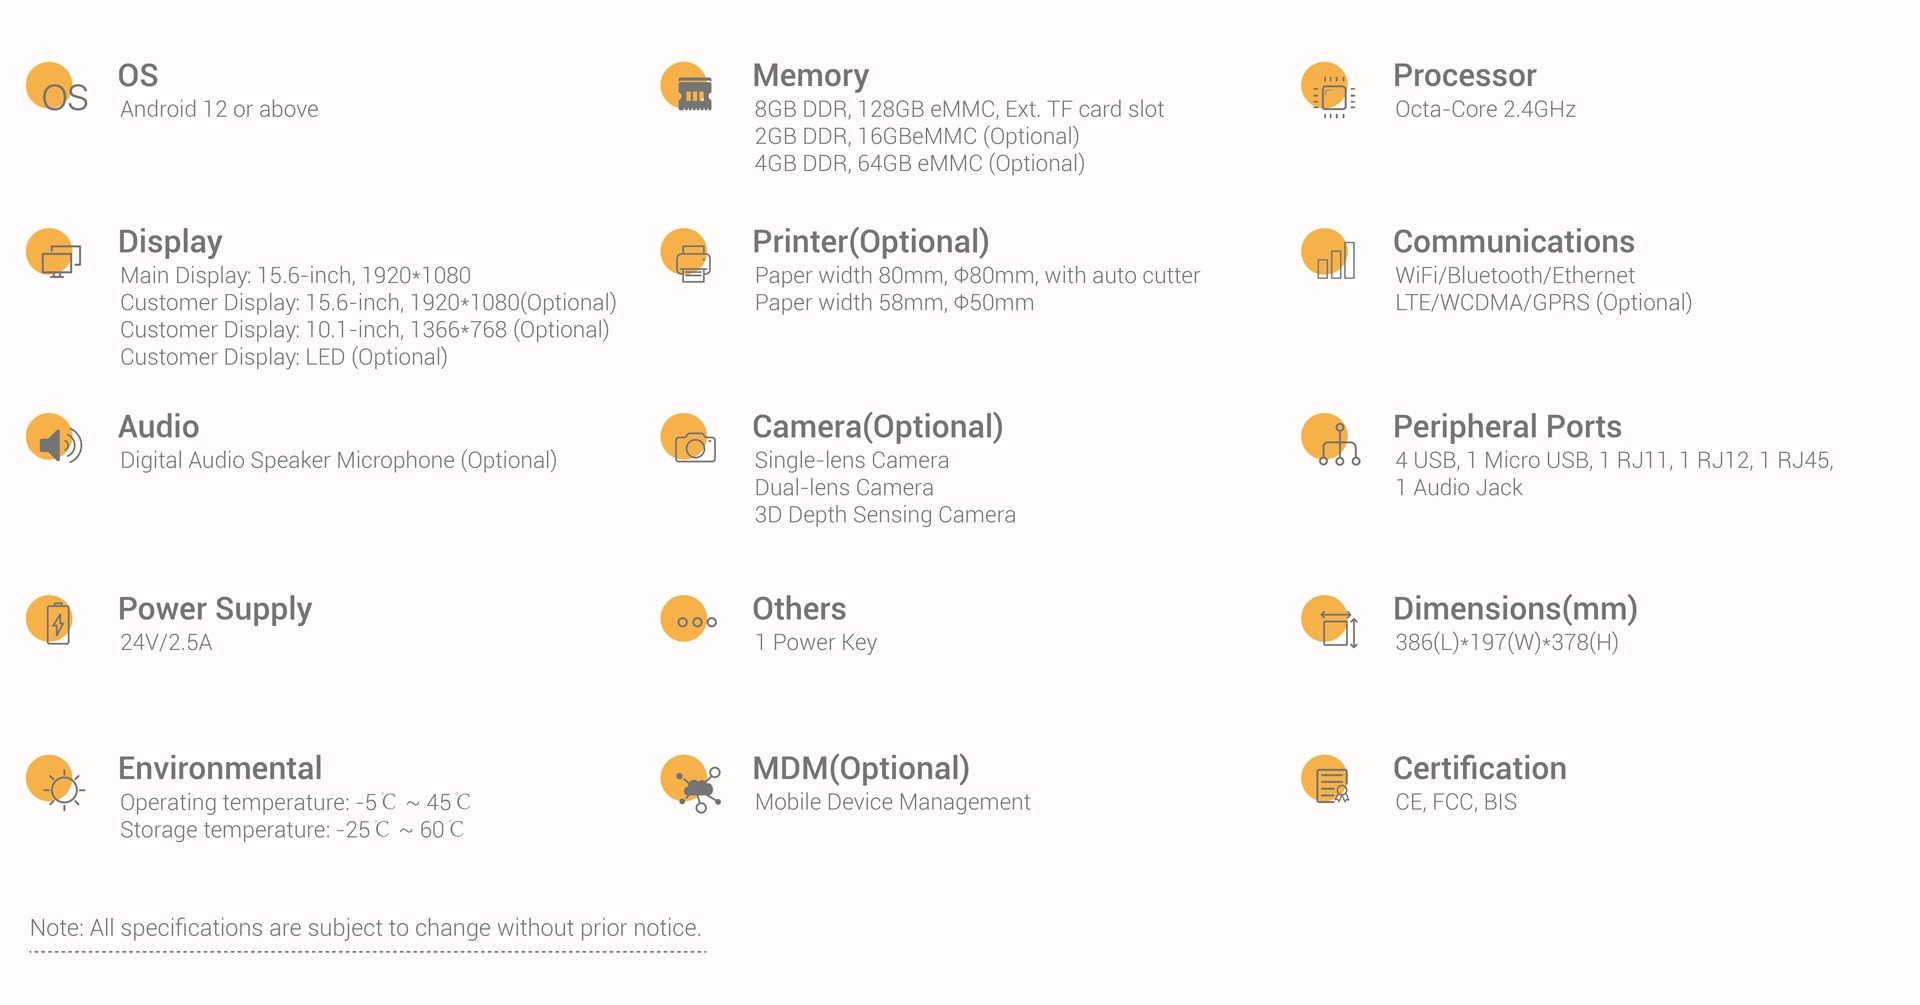Click the Others three-dots icon
The width and height of the screenshot is (1920, 1005).
[689, 621]
